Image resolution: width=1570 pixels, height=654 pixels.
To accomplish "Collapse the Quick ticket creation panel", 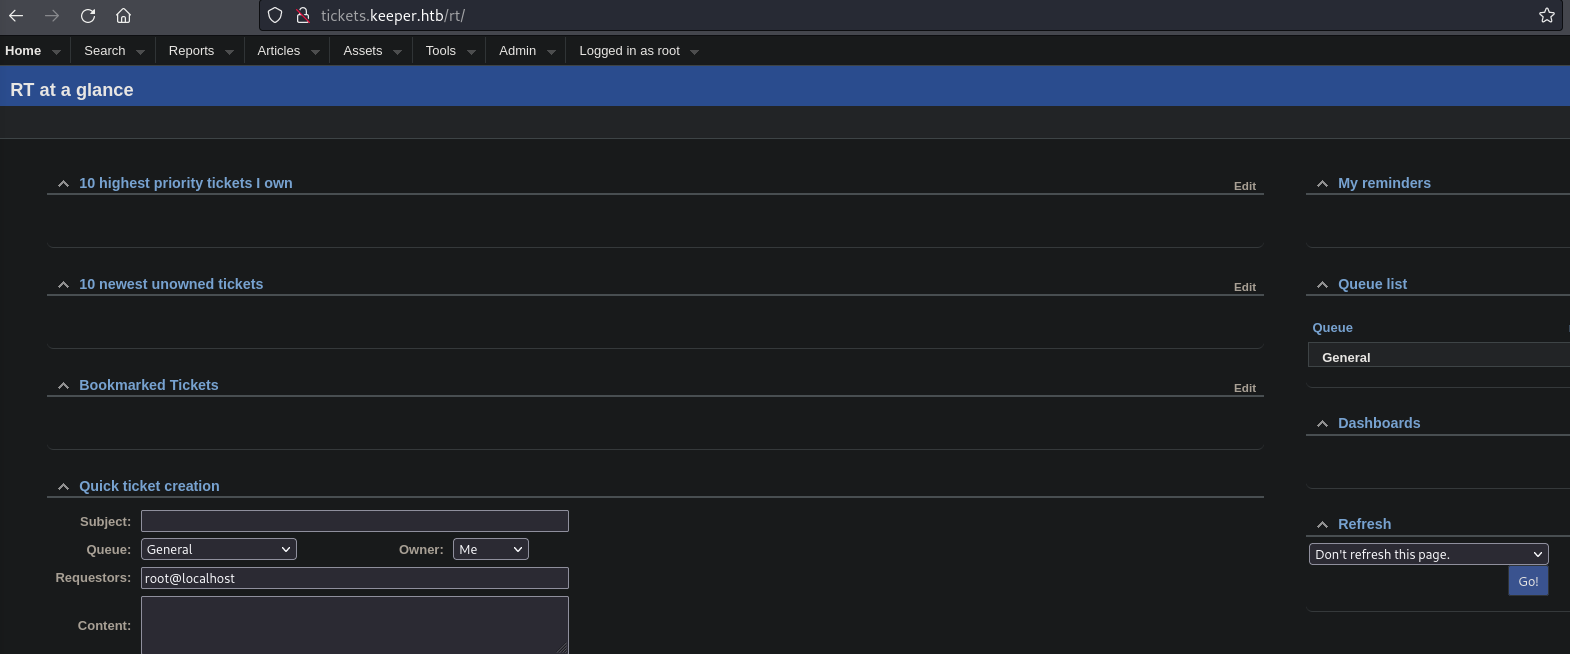I will click(63, 487).
